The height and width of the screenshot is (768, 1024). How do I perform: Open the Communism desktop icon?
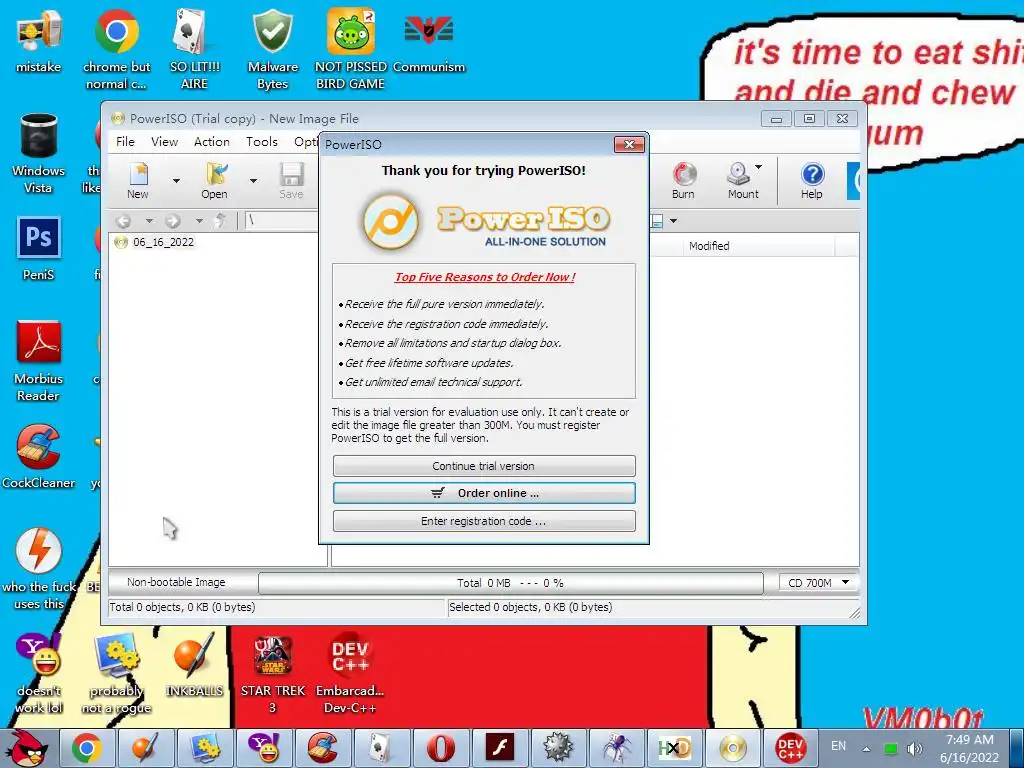(x=429, y=41)
